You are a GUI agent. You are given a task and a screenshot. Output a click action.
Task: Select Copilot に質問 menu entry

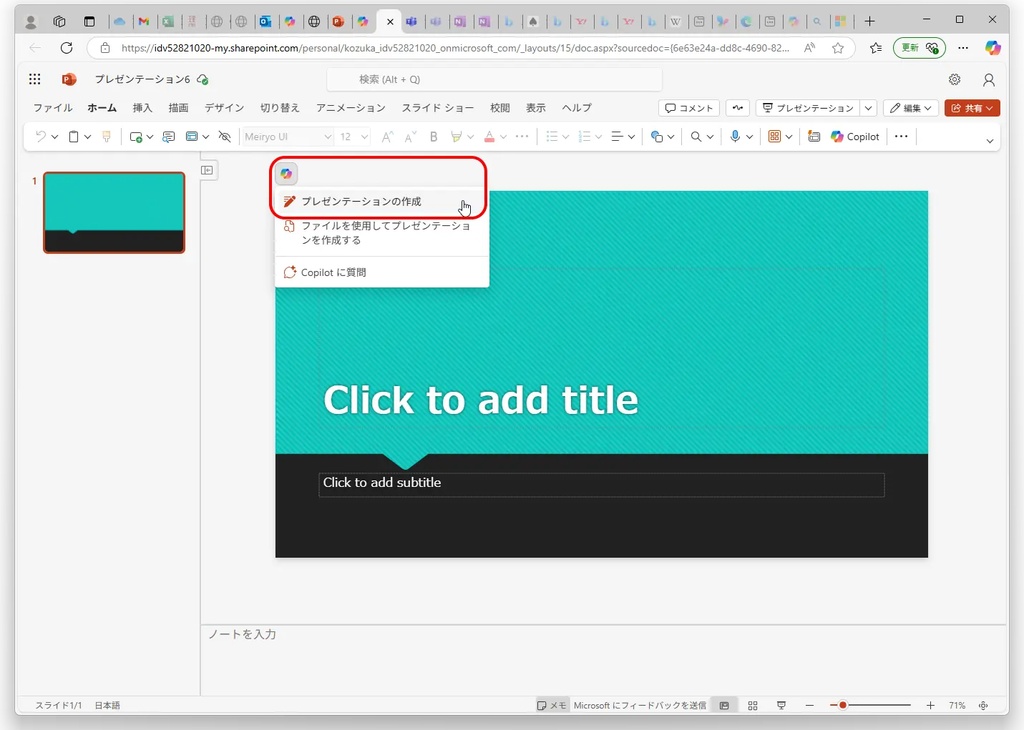point(381,272)
